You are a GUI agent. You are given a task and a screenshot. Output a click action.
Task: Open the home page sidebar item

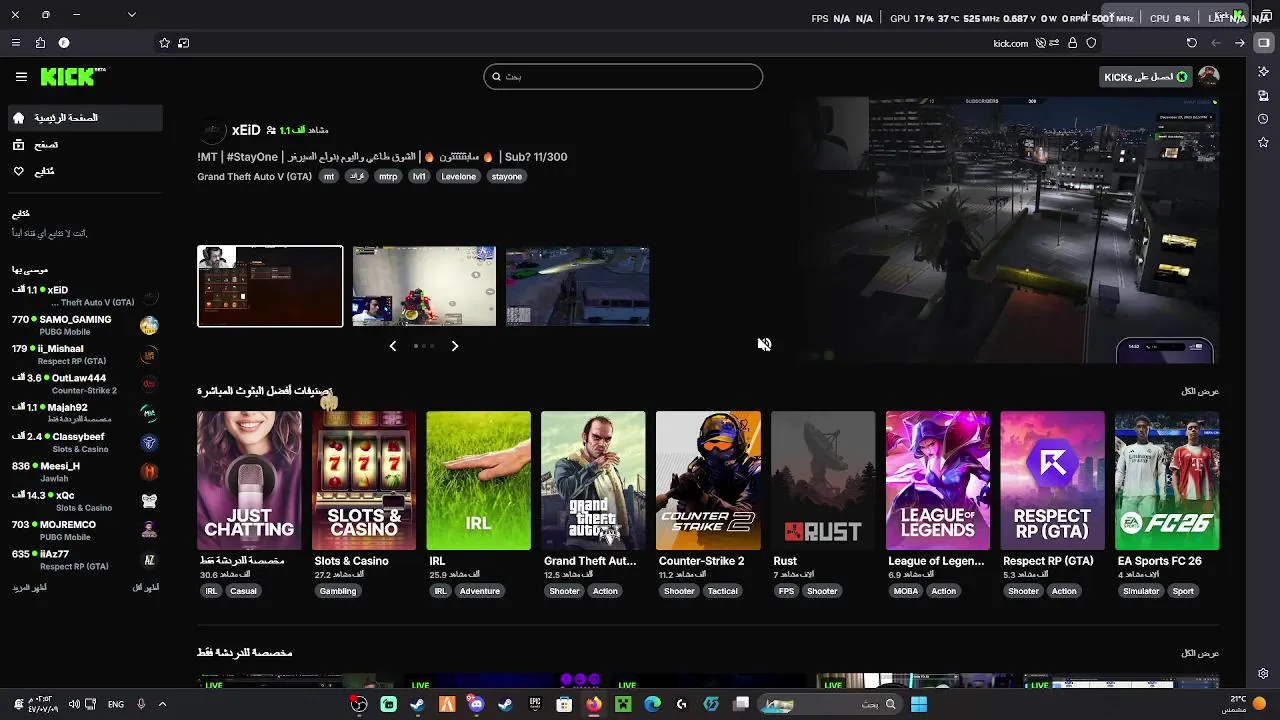click(85, 118)
